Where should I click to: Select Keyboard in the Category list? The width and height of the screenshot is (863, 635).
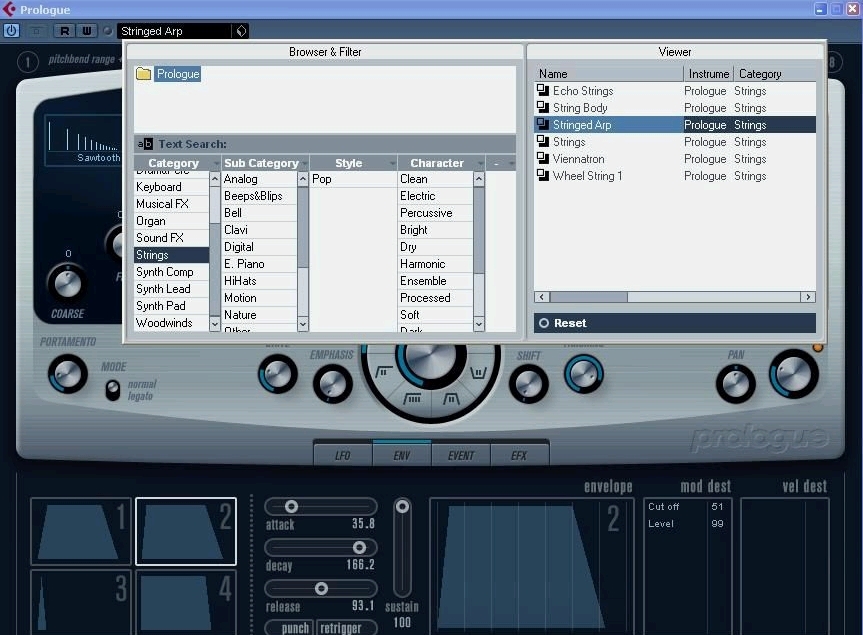tap(171, 187)
